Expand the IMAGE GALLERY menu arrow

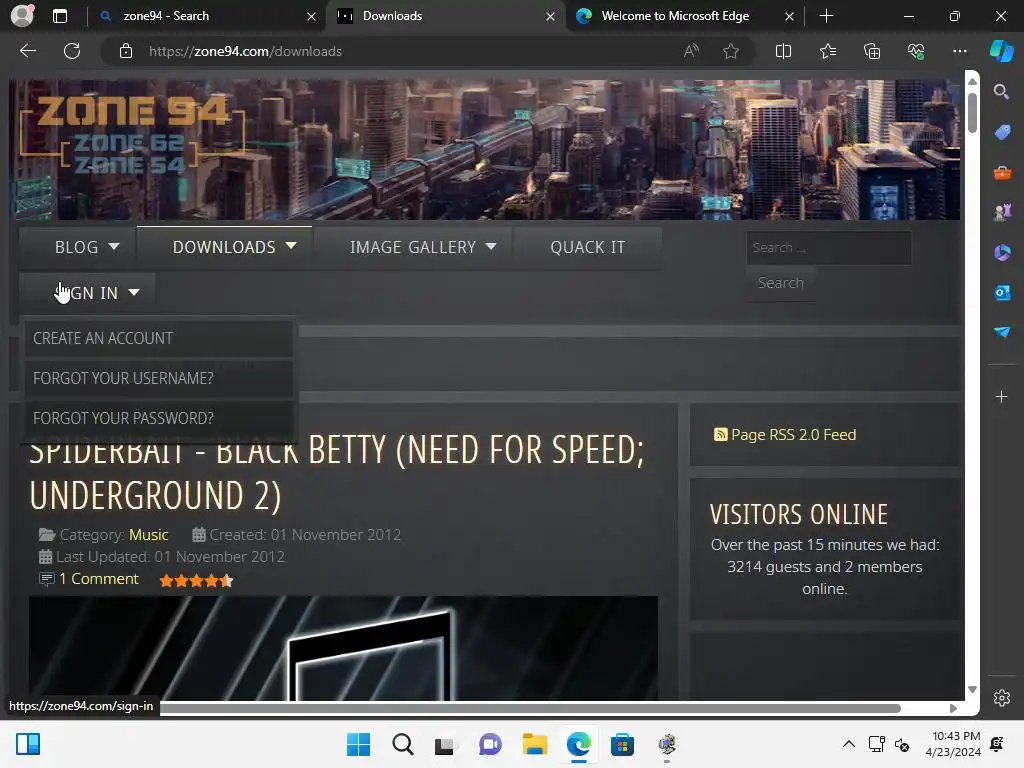point(491,246)
